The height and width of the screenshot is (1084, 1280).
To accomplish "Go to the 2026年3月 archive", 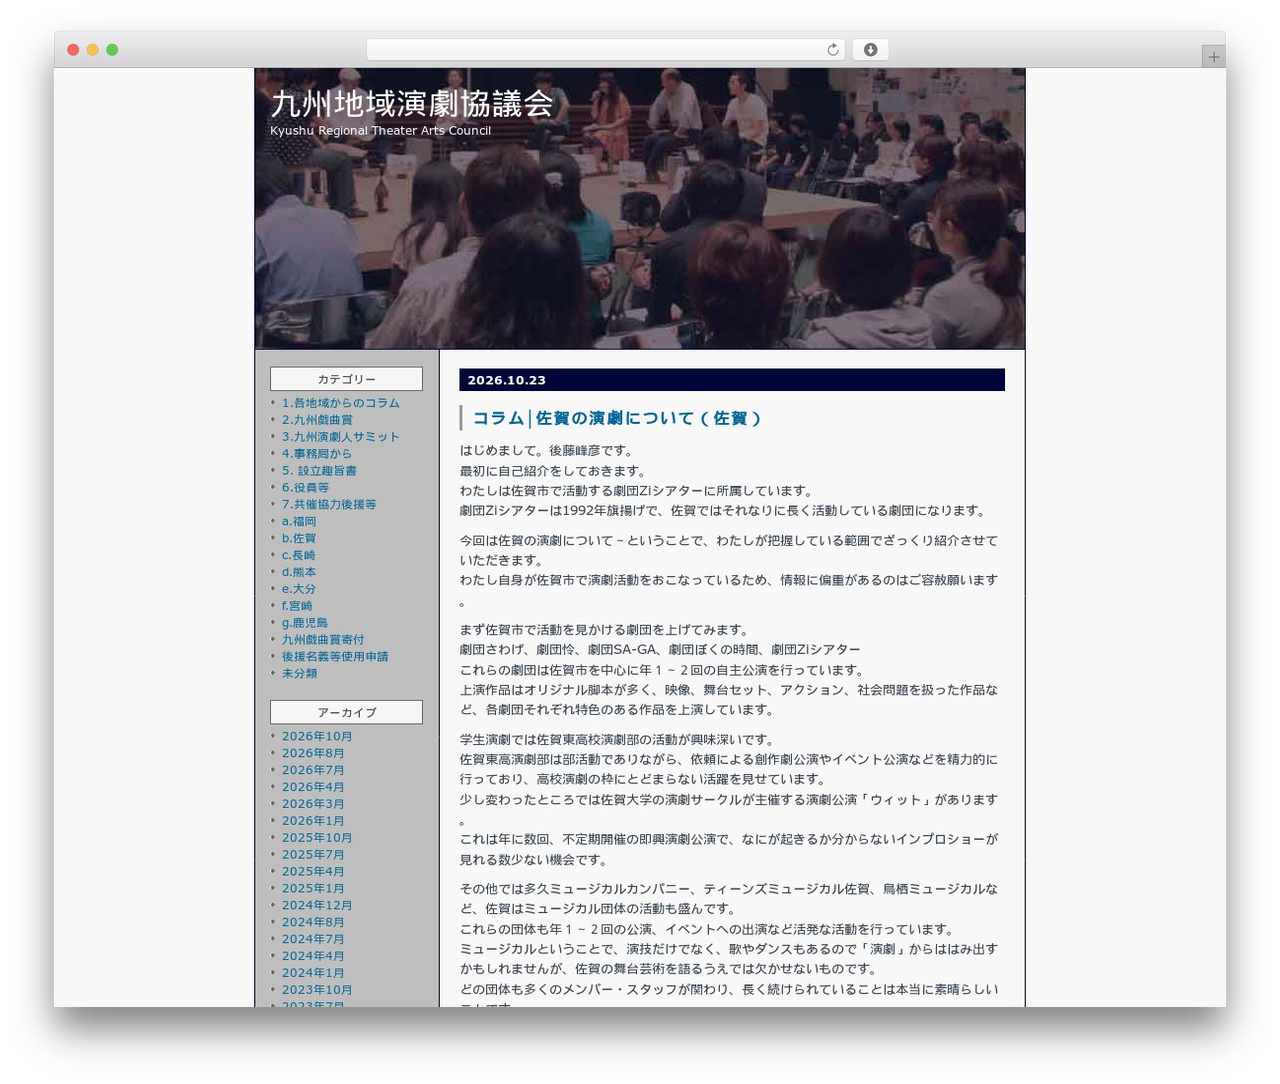I will pyautogui.click(x=313, y=805).
